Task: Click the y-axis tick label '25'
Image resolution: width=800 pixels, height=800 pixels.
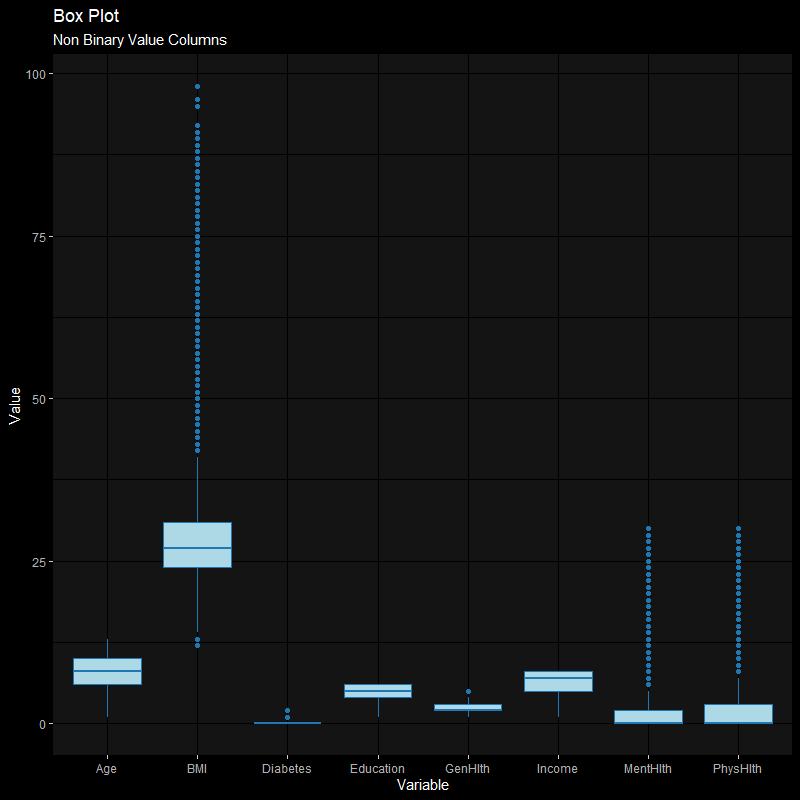Action: click(39, 562)
